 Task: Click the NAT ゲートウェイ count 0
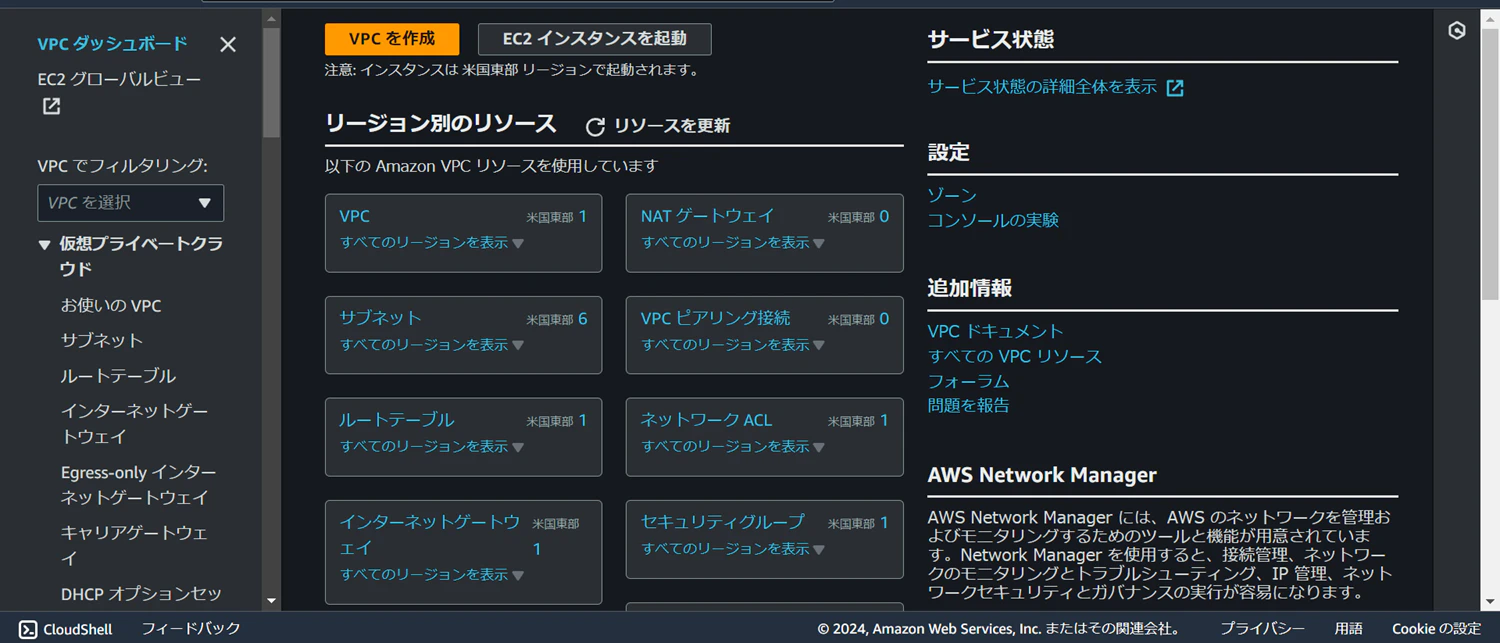tap(884, 216)
